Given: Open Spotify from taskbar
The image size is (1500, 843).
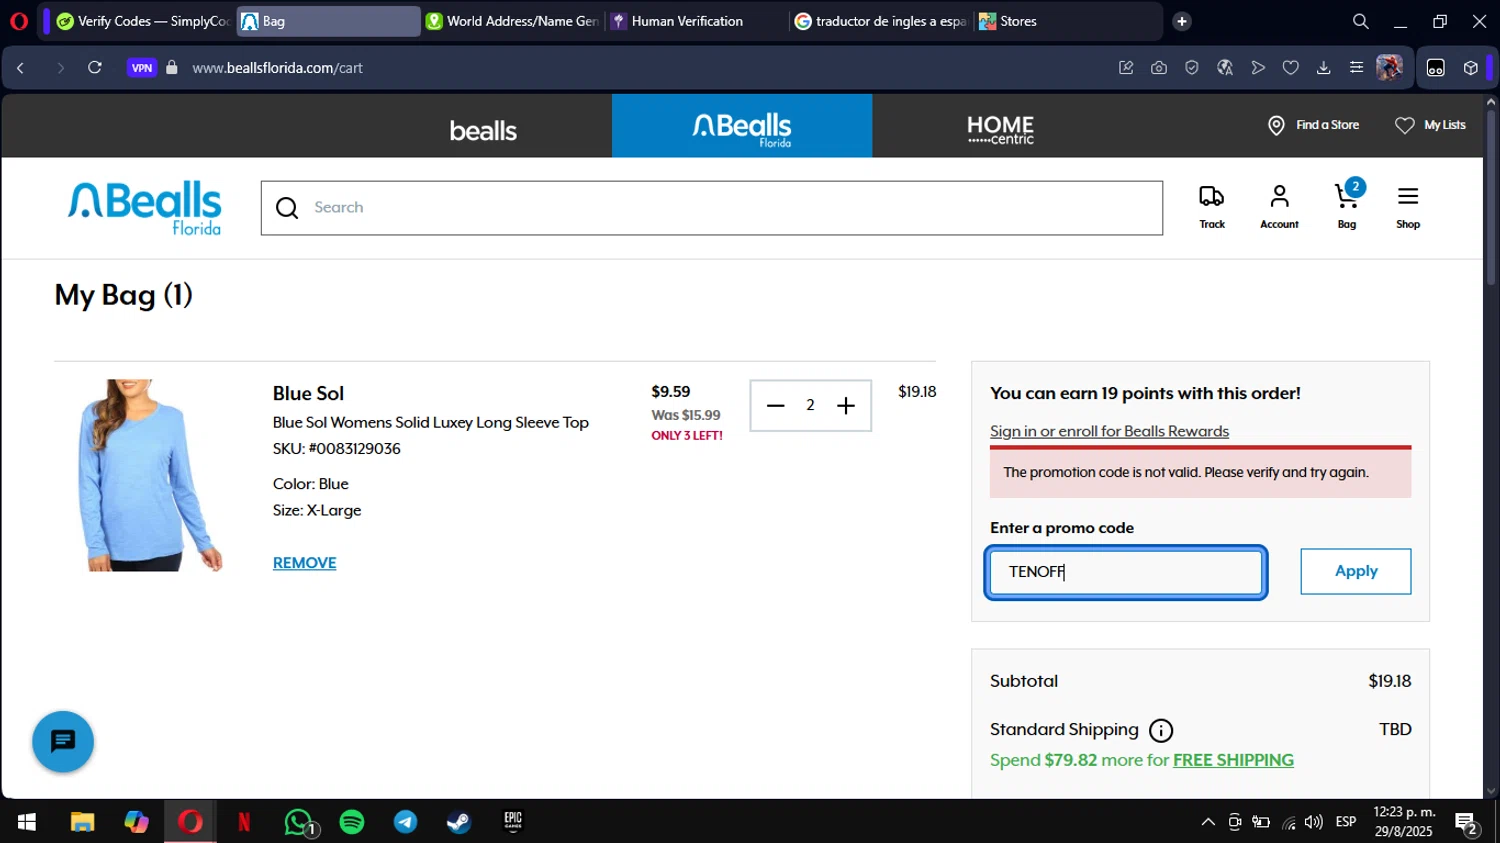Looking at the screenshot, I should 352,822.
